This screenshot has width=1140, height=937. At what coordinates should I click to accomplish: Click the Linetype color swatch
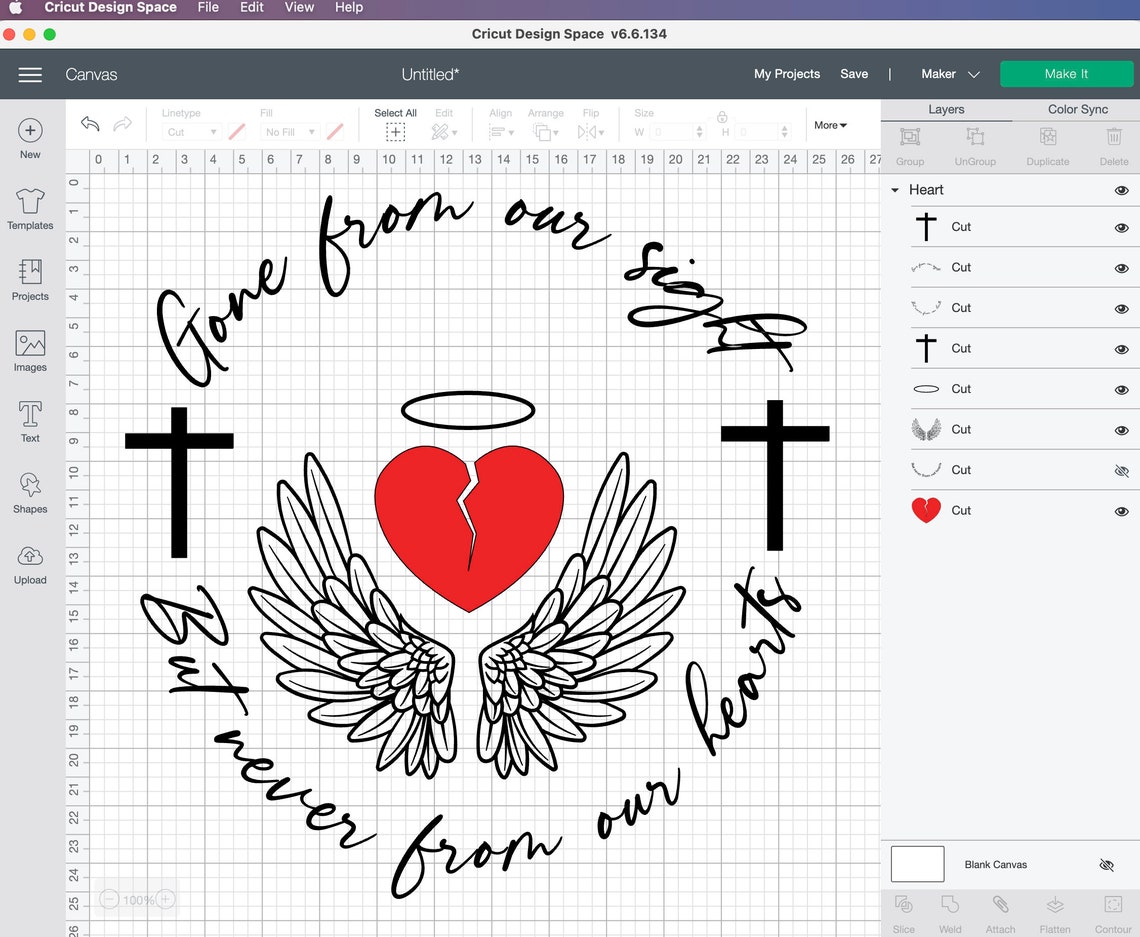click(x=237, y=131)
